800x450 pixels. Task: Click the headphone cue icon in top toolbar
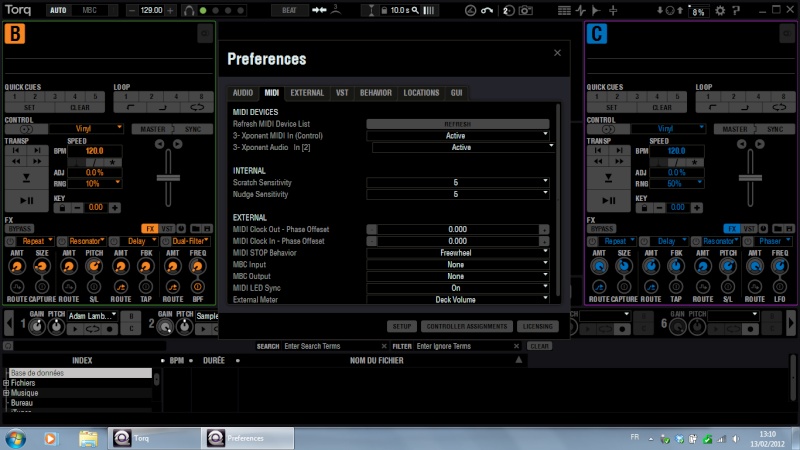(189, 10)
